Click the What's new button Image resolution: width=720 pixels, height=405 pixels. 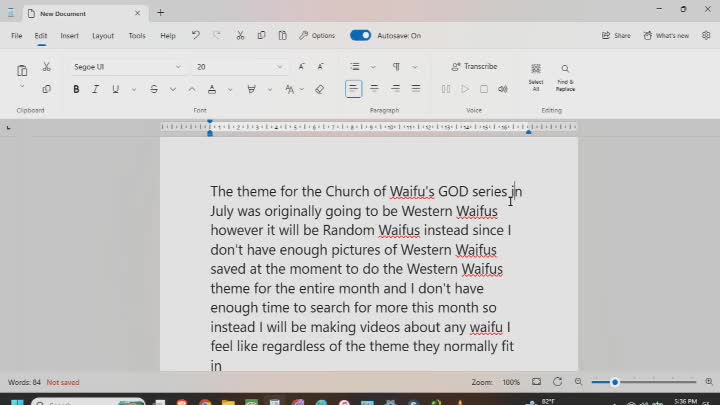(x=666, y=35)
